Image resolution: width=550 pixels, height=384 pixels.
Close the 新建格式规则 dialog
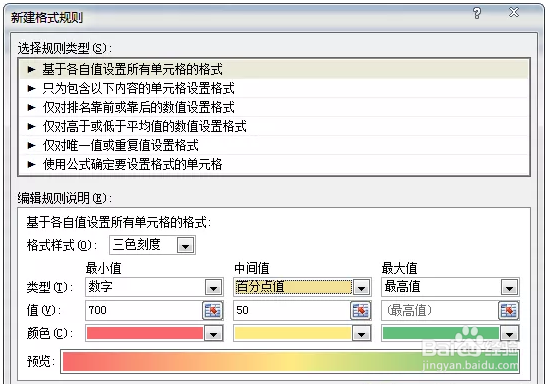(514, 13)
